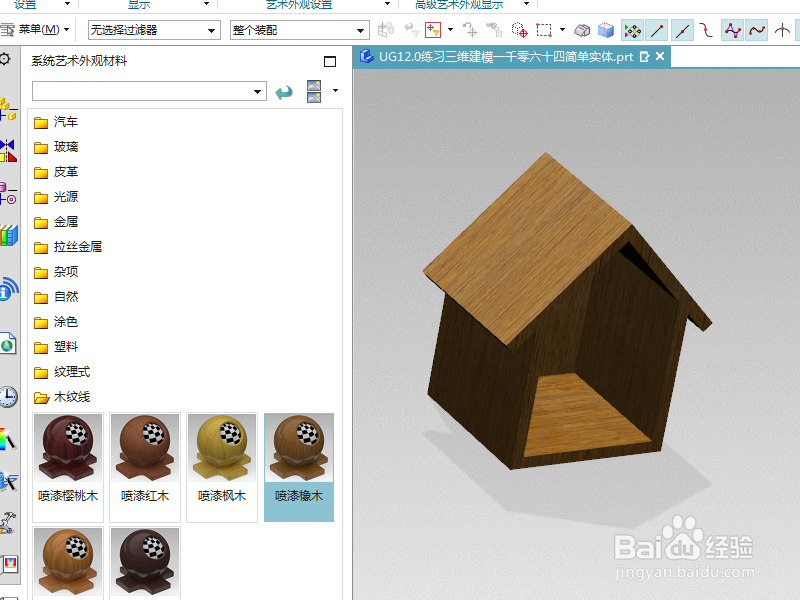Open the 皮革 material folder
This screenshot has width=800, height=600.
pos(56,172)
